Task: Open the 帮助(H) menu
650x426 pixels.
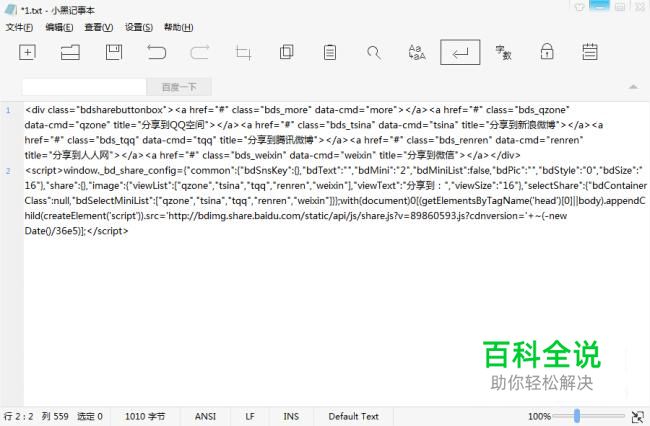Action: click(x=179, y=27)
